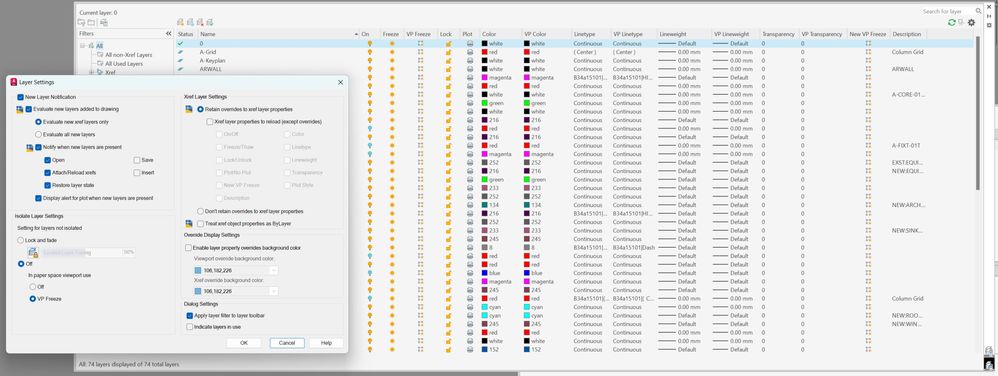Click the Status column header
998x376 pixels.
coord(186,34)
